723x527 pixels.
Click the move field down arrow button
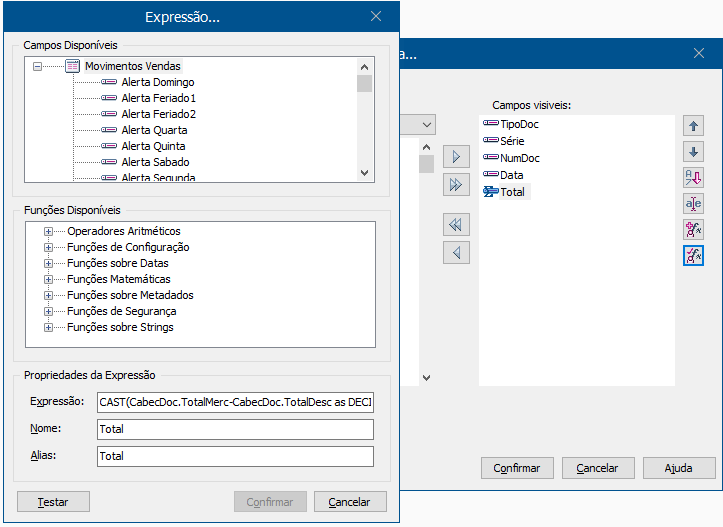(694, 152)
